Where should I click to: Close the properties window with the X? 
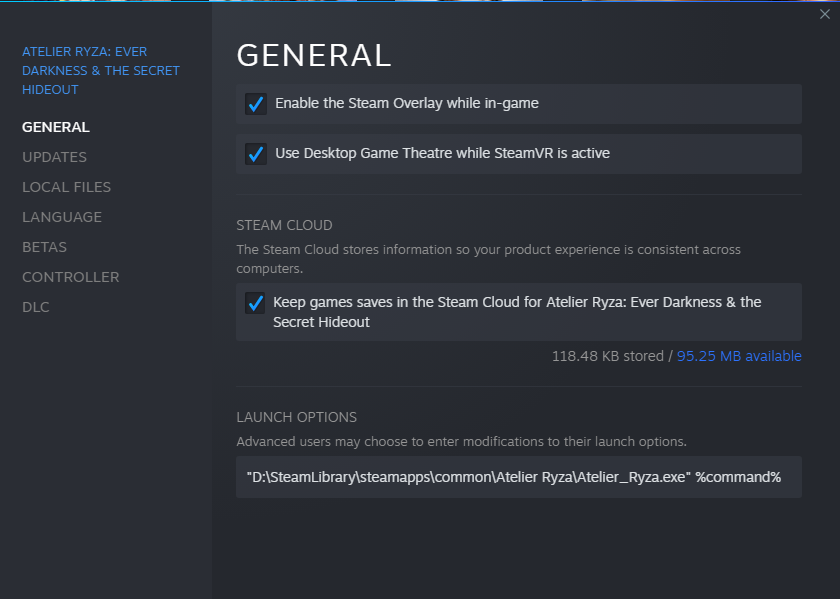(823, 14)
